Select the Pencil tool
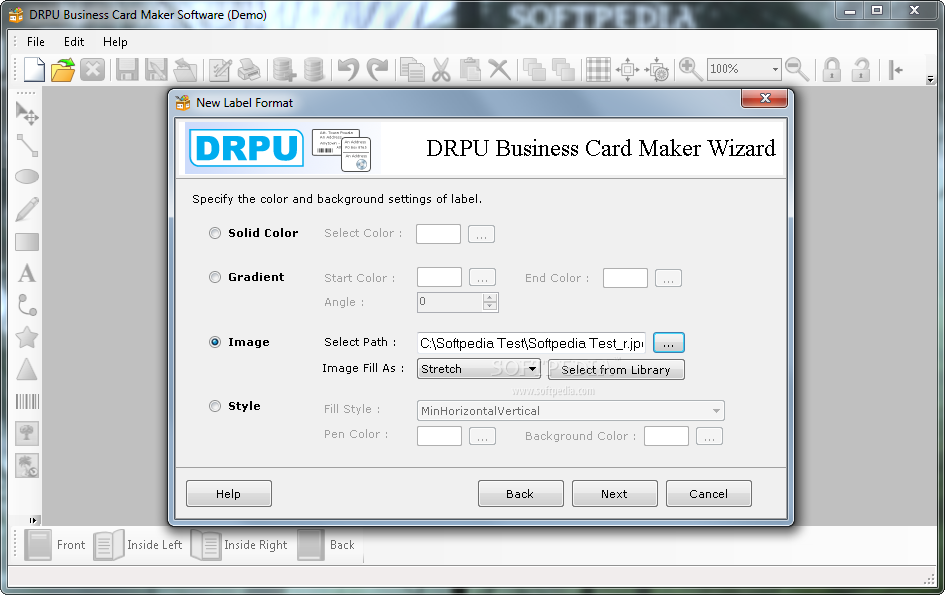Screen dimensions: 945x595 click(27, 209)
